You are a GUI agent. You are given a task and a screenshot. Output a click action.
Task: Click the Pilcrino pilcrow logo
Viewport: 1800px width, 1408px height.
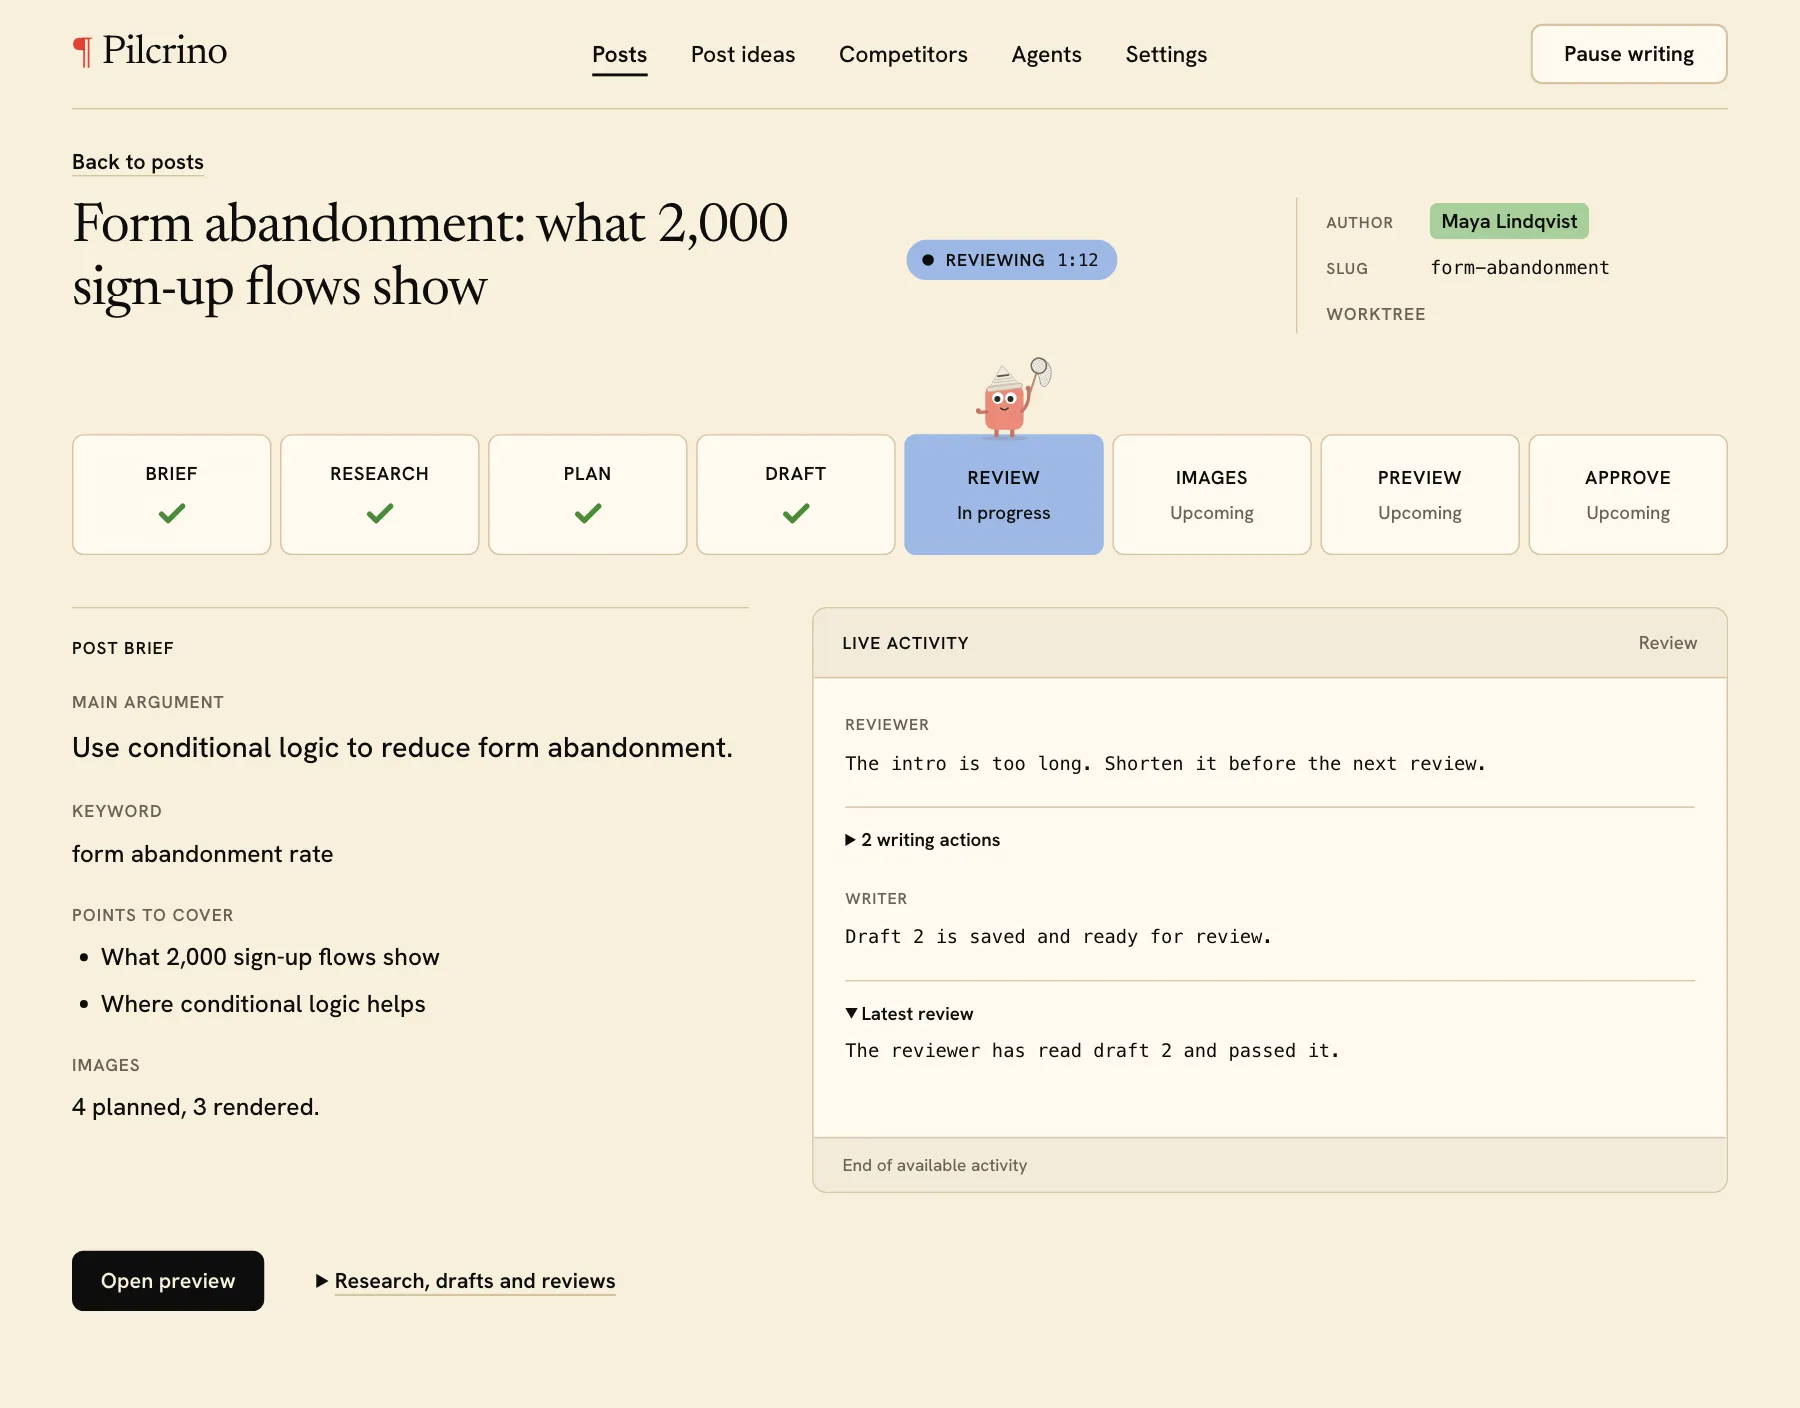[x=150, y=51]
